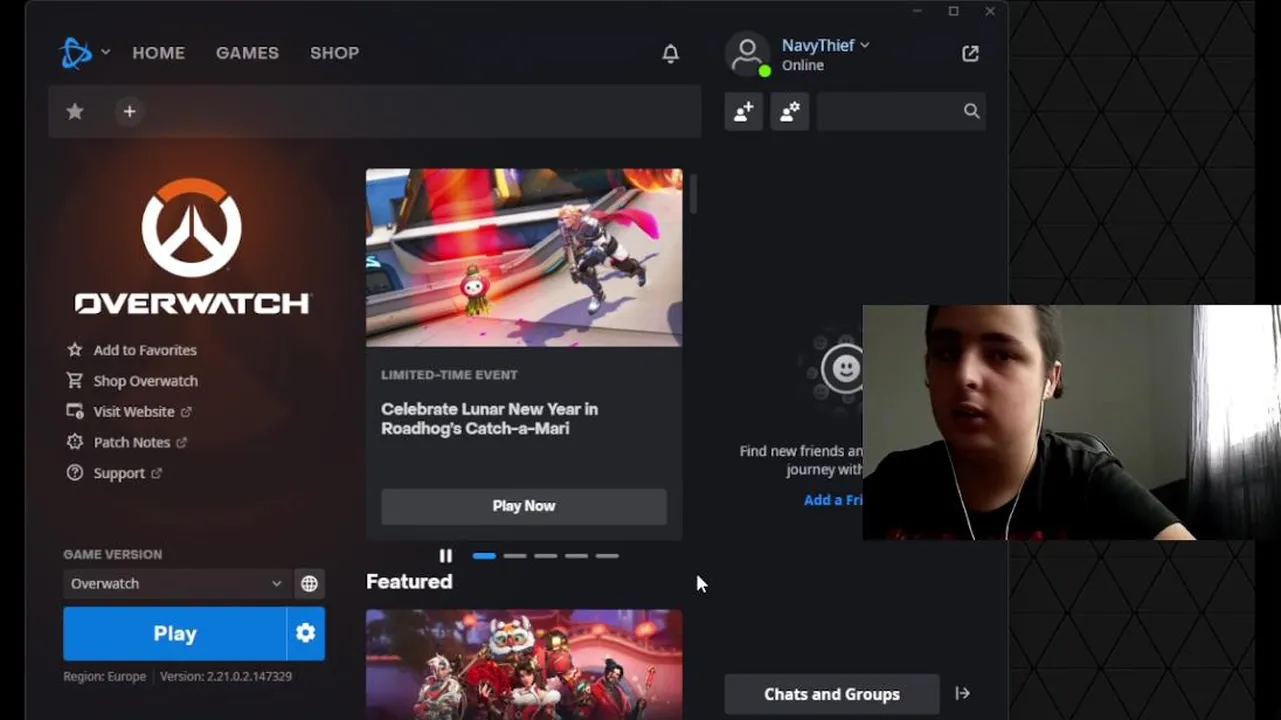
Task: Open game settings gear next to Play
Action: [x=306, y=634]
